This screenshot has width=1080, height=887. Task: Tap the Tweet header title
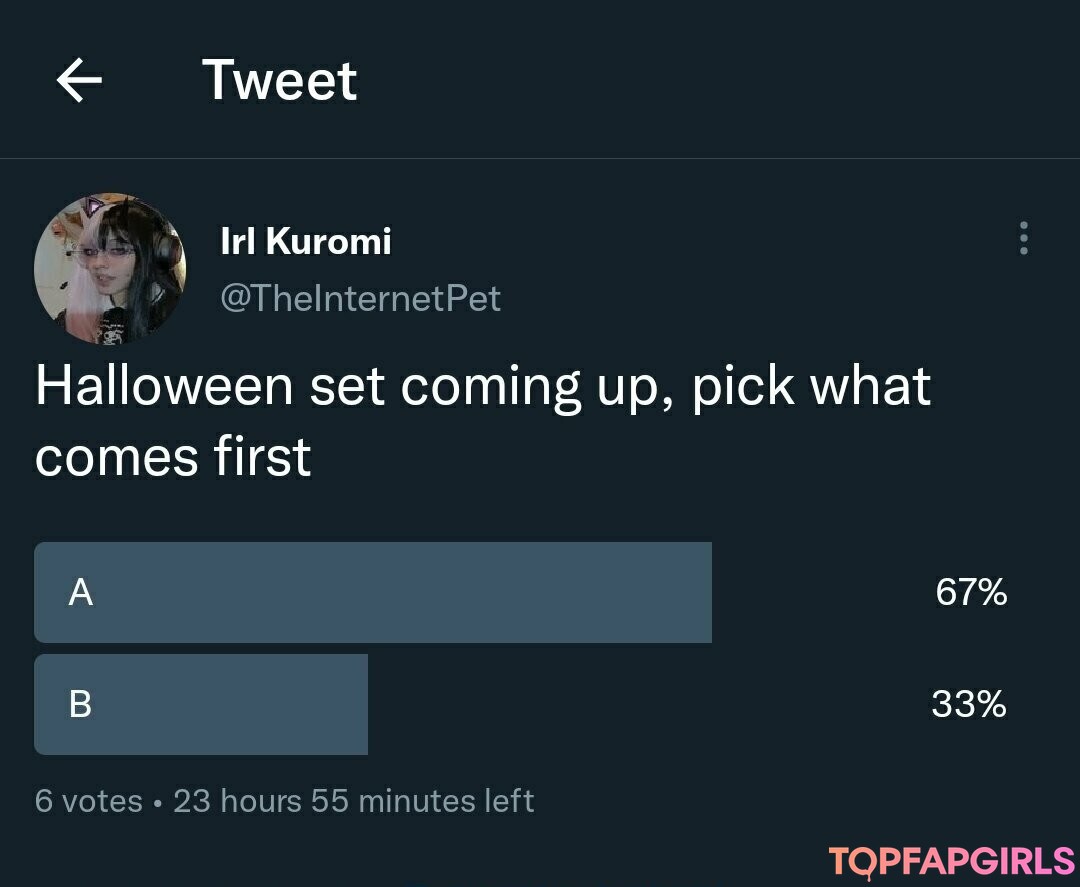[279, 80]
